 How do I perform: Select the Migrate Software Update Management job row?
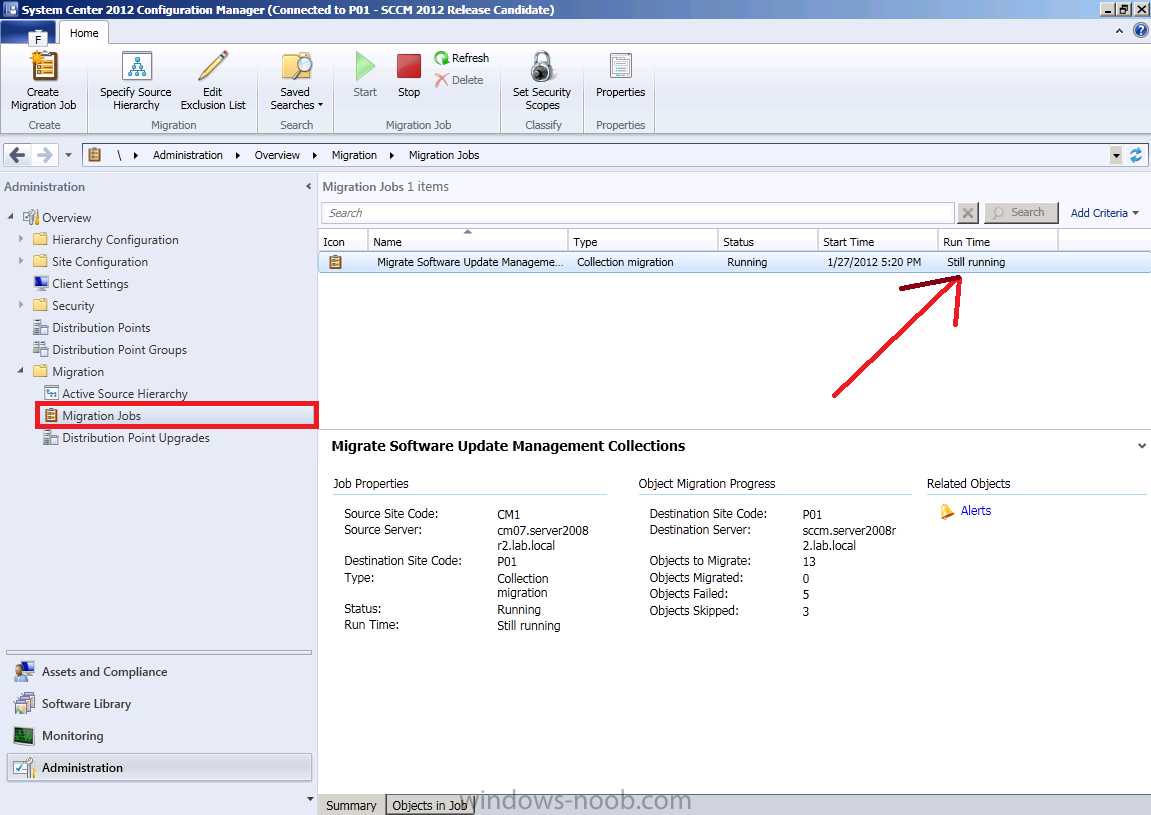pos(734,262)
